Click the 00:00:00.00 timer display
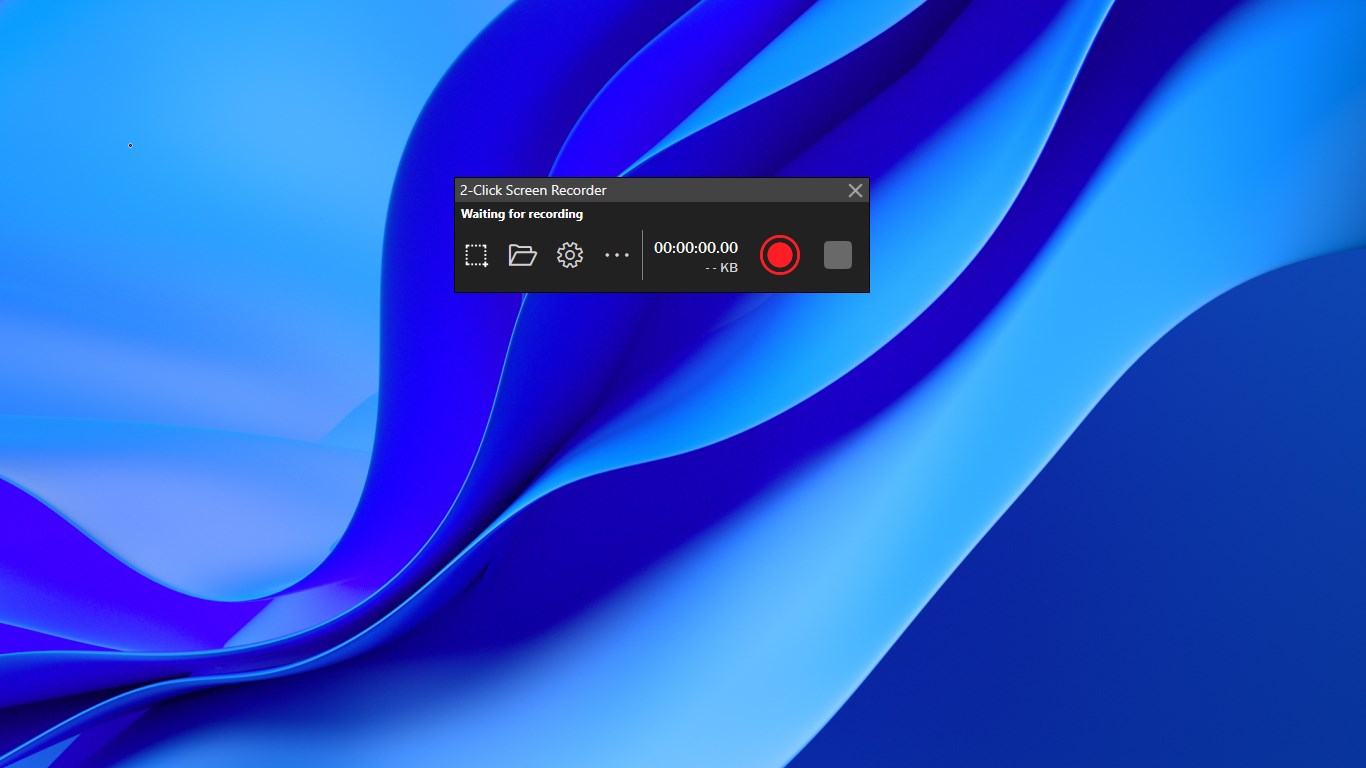Screen dimensions: 1366x768 pos(696,247)
